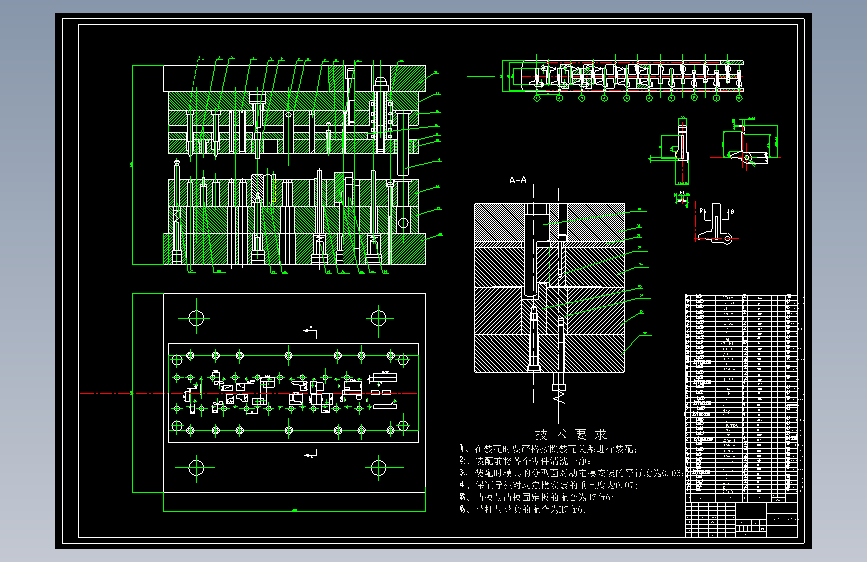Click the red horizontal centerline of plan view
Image resolution: width=867 pixels, height=562 pixels.
(x=249, y=393)
